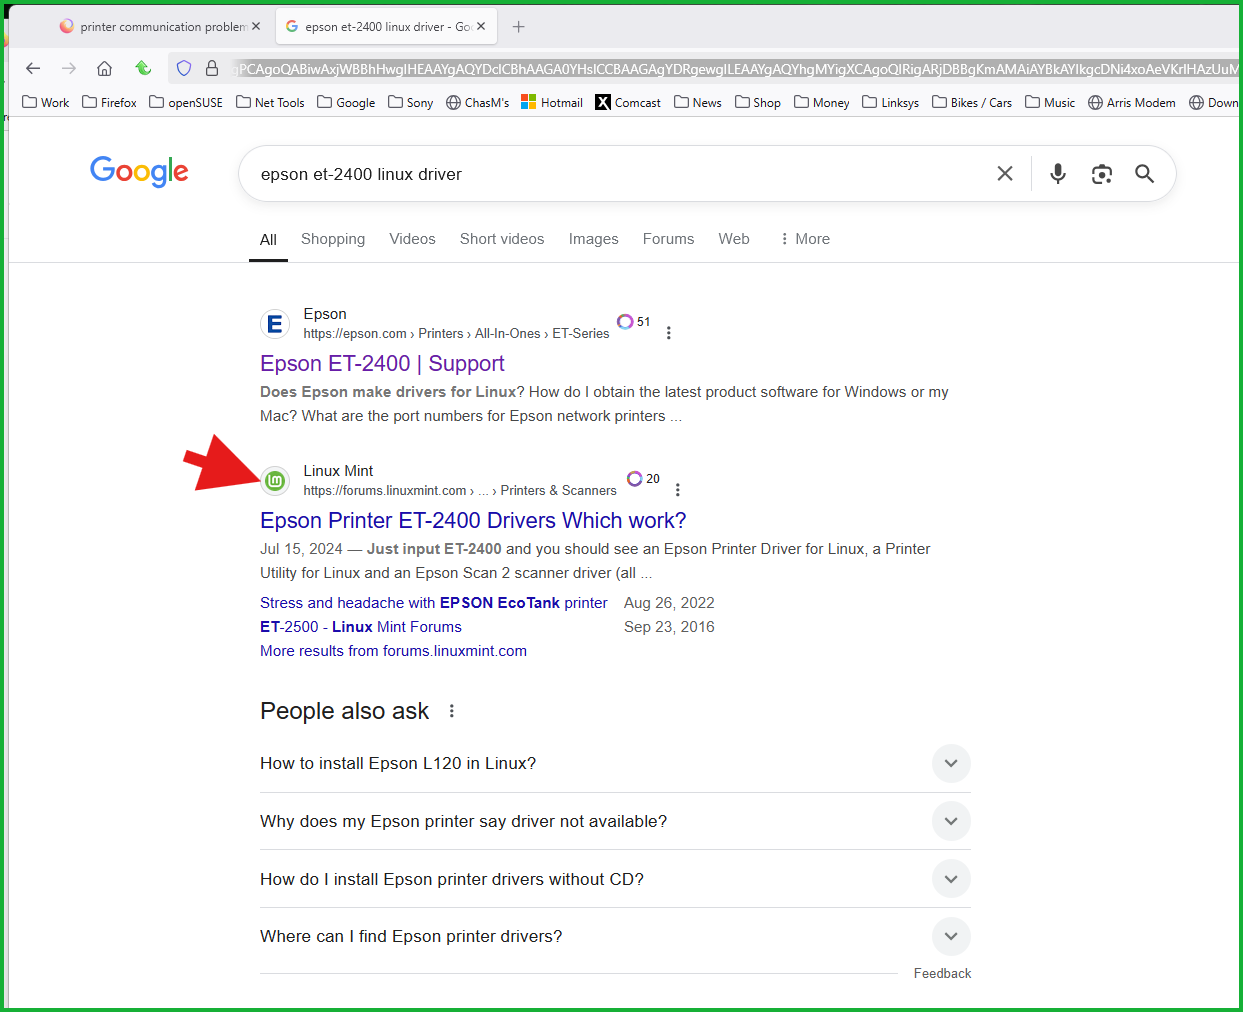Image resolution: width=1243 pixels, height=1012 pixels.
Task: Click the rating badge showing 51
Action: 634,322
